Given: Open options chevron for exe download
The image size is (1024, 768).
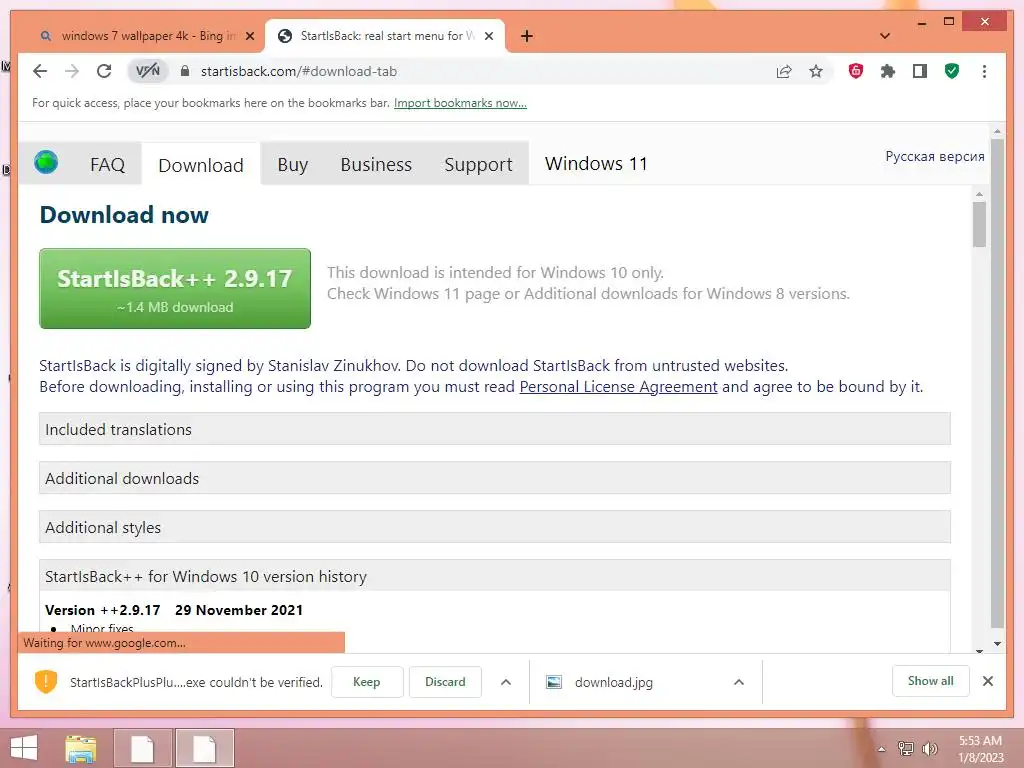Looking at the screenshot, I should point(505,682).
